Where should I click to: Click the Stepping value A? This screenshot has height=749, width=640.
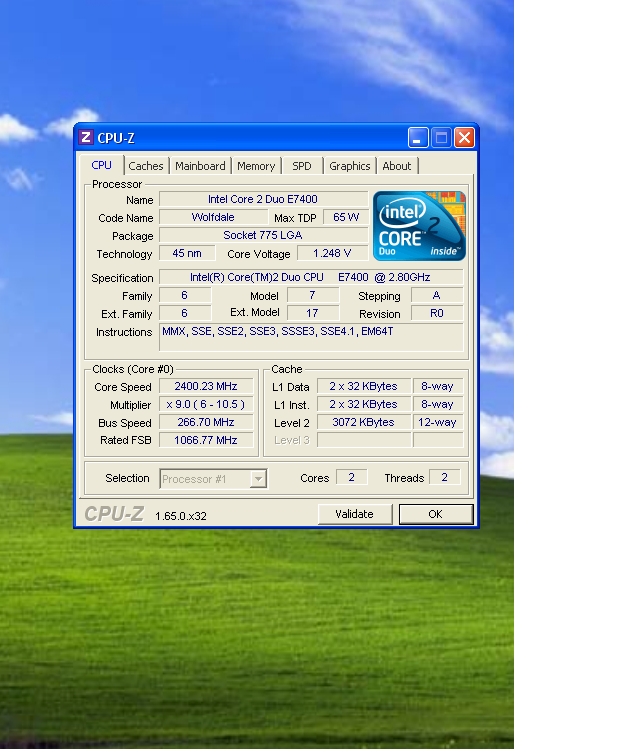[x=437, y=295]
